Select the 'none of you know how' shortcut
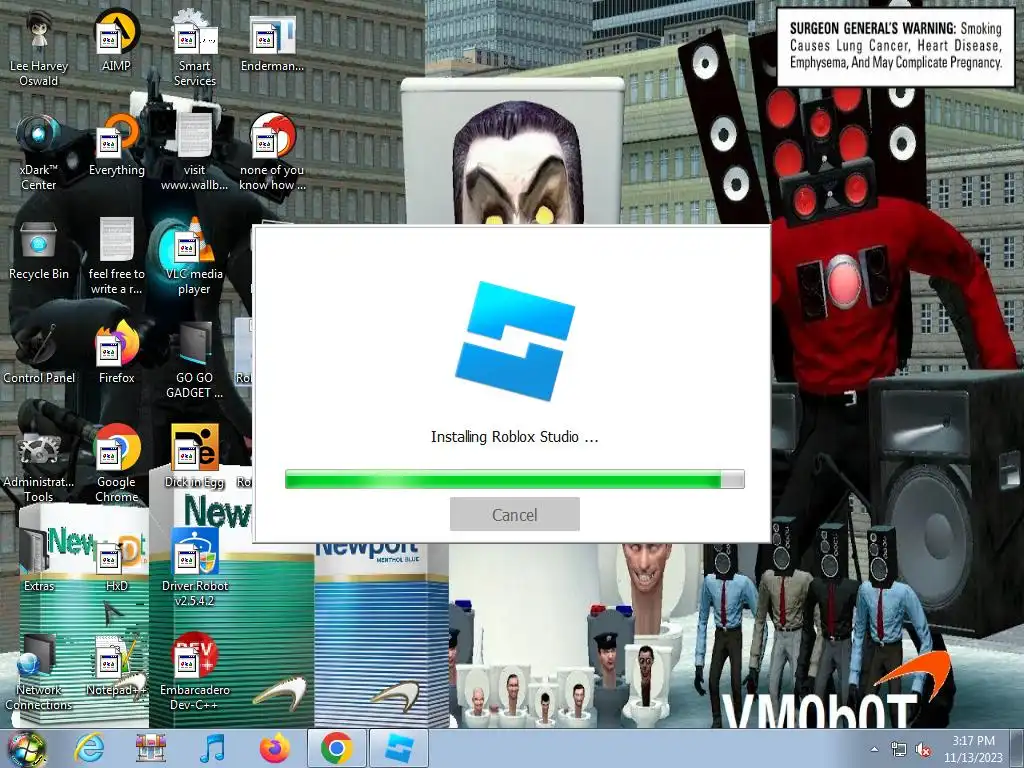The width and height of the screenshot is (1024, 768). click(x=272, y=152)
